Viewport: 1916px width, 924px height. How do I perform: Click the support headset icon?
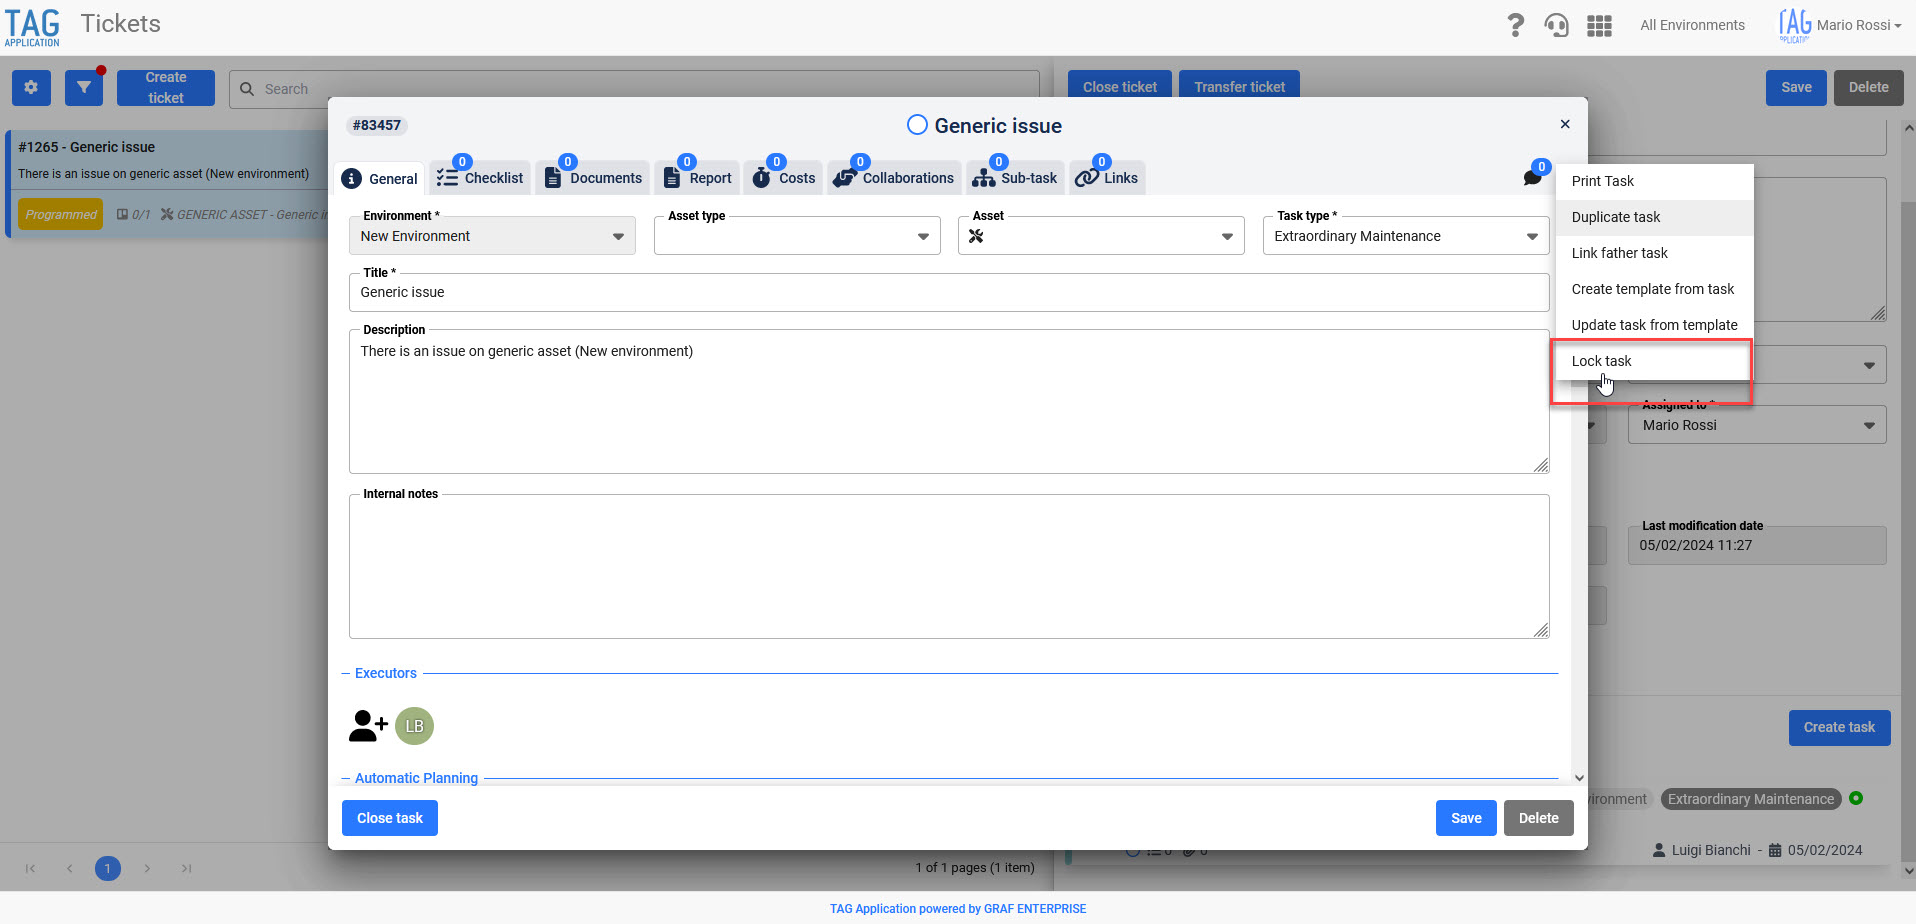click(x=1556, y=25)
